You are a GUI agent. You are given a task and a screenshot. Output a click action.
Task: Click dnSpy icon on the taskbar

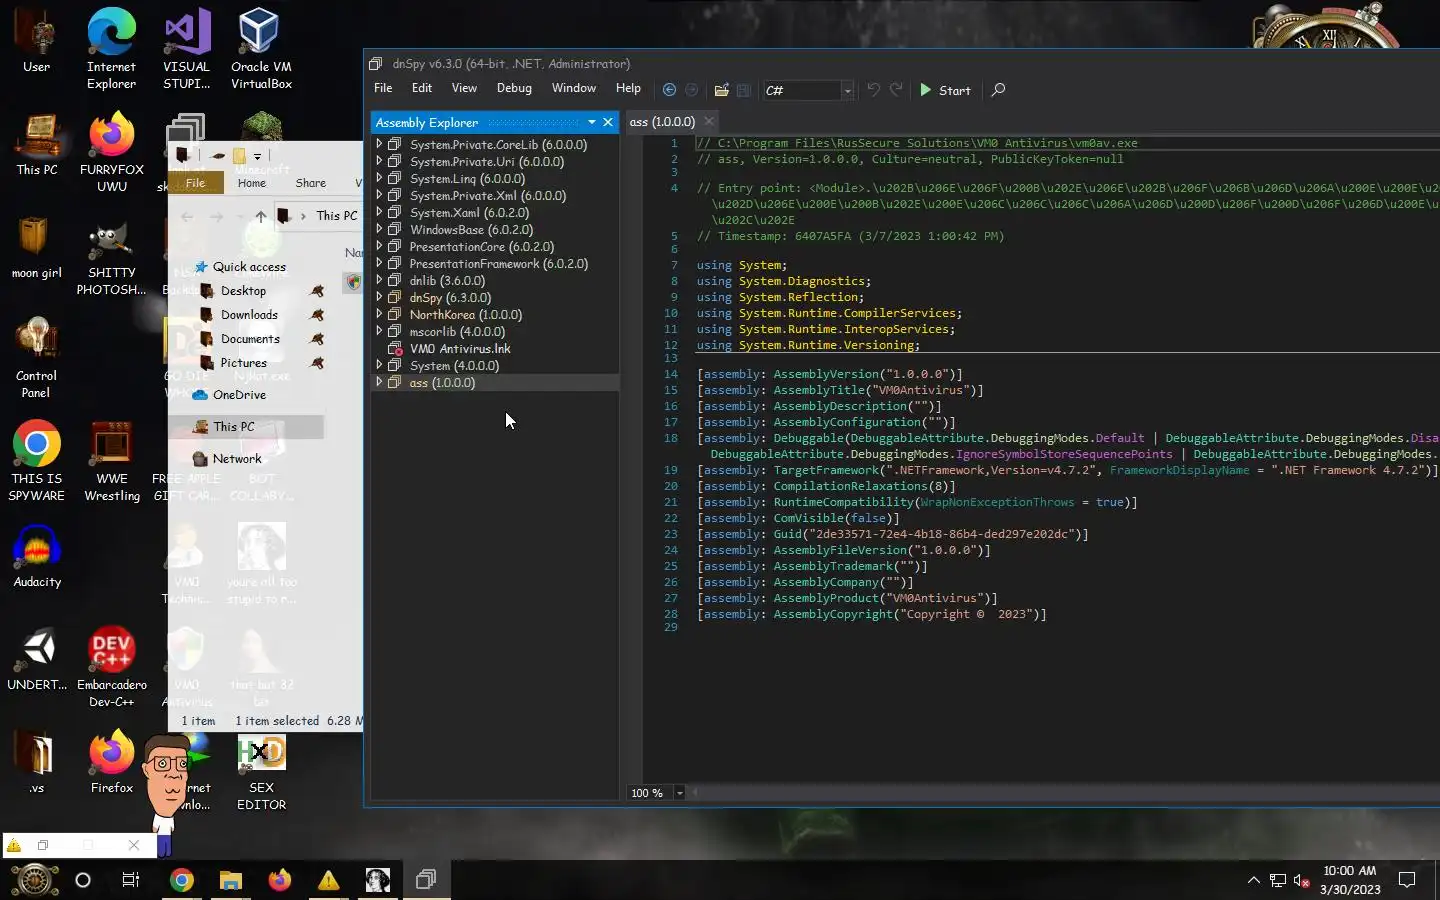pyautogui.click(x=426, y=880)
